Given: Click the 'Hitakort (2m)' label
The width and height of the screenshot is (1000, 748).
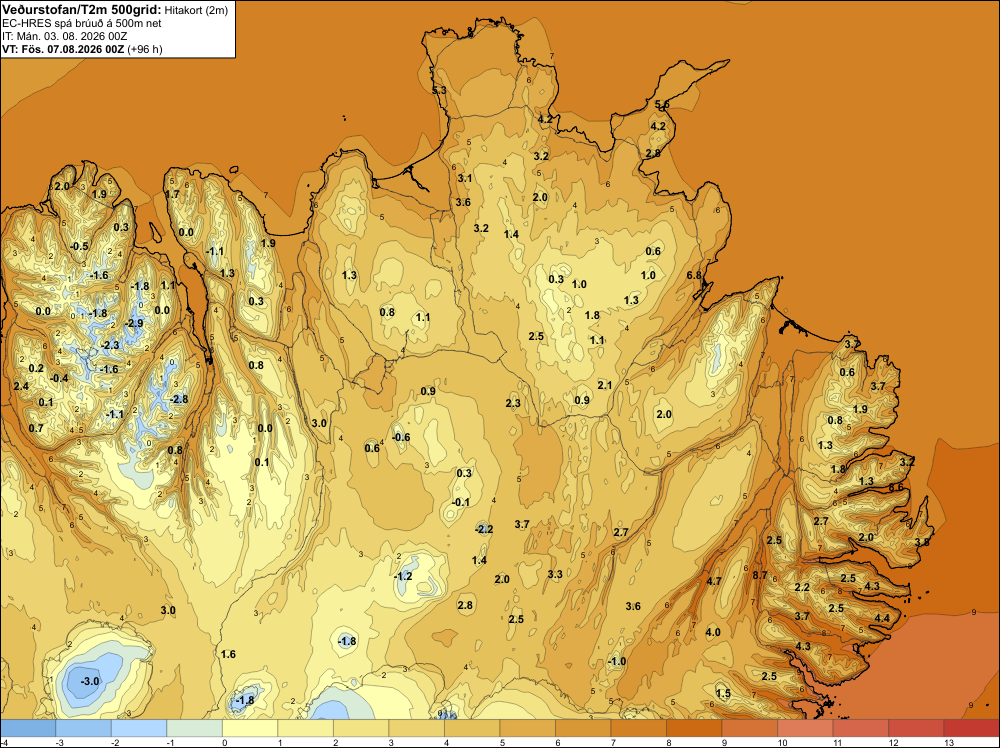Looking at the screenshot, I should [x=196, y=10].
